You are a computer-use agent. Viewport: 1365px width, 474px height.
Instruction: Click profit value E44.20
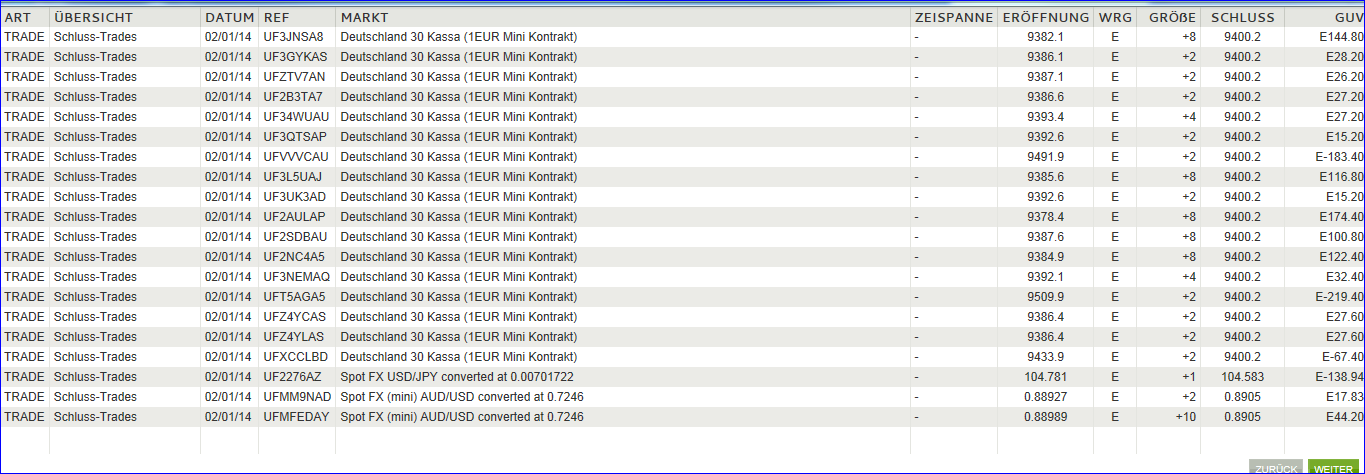(1345, 417)
